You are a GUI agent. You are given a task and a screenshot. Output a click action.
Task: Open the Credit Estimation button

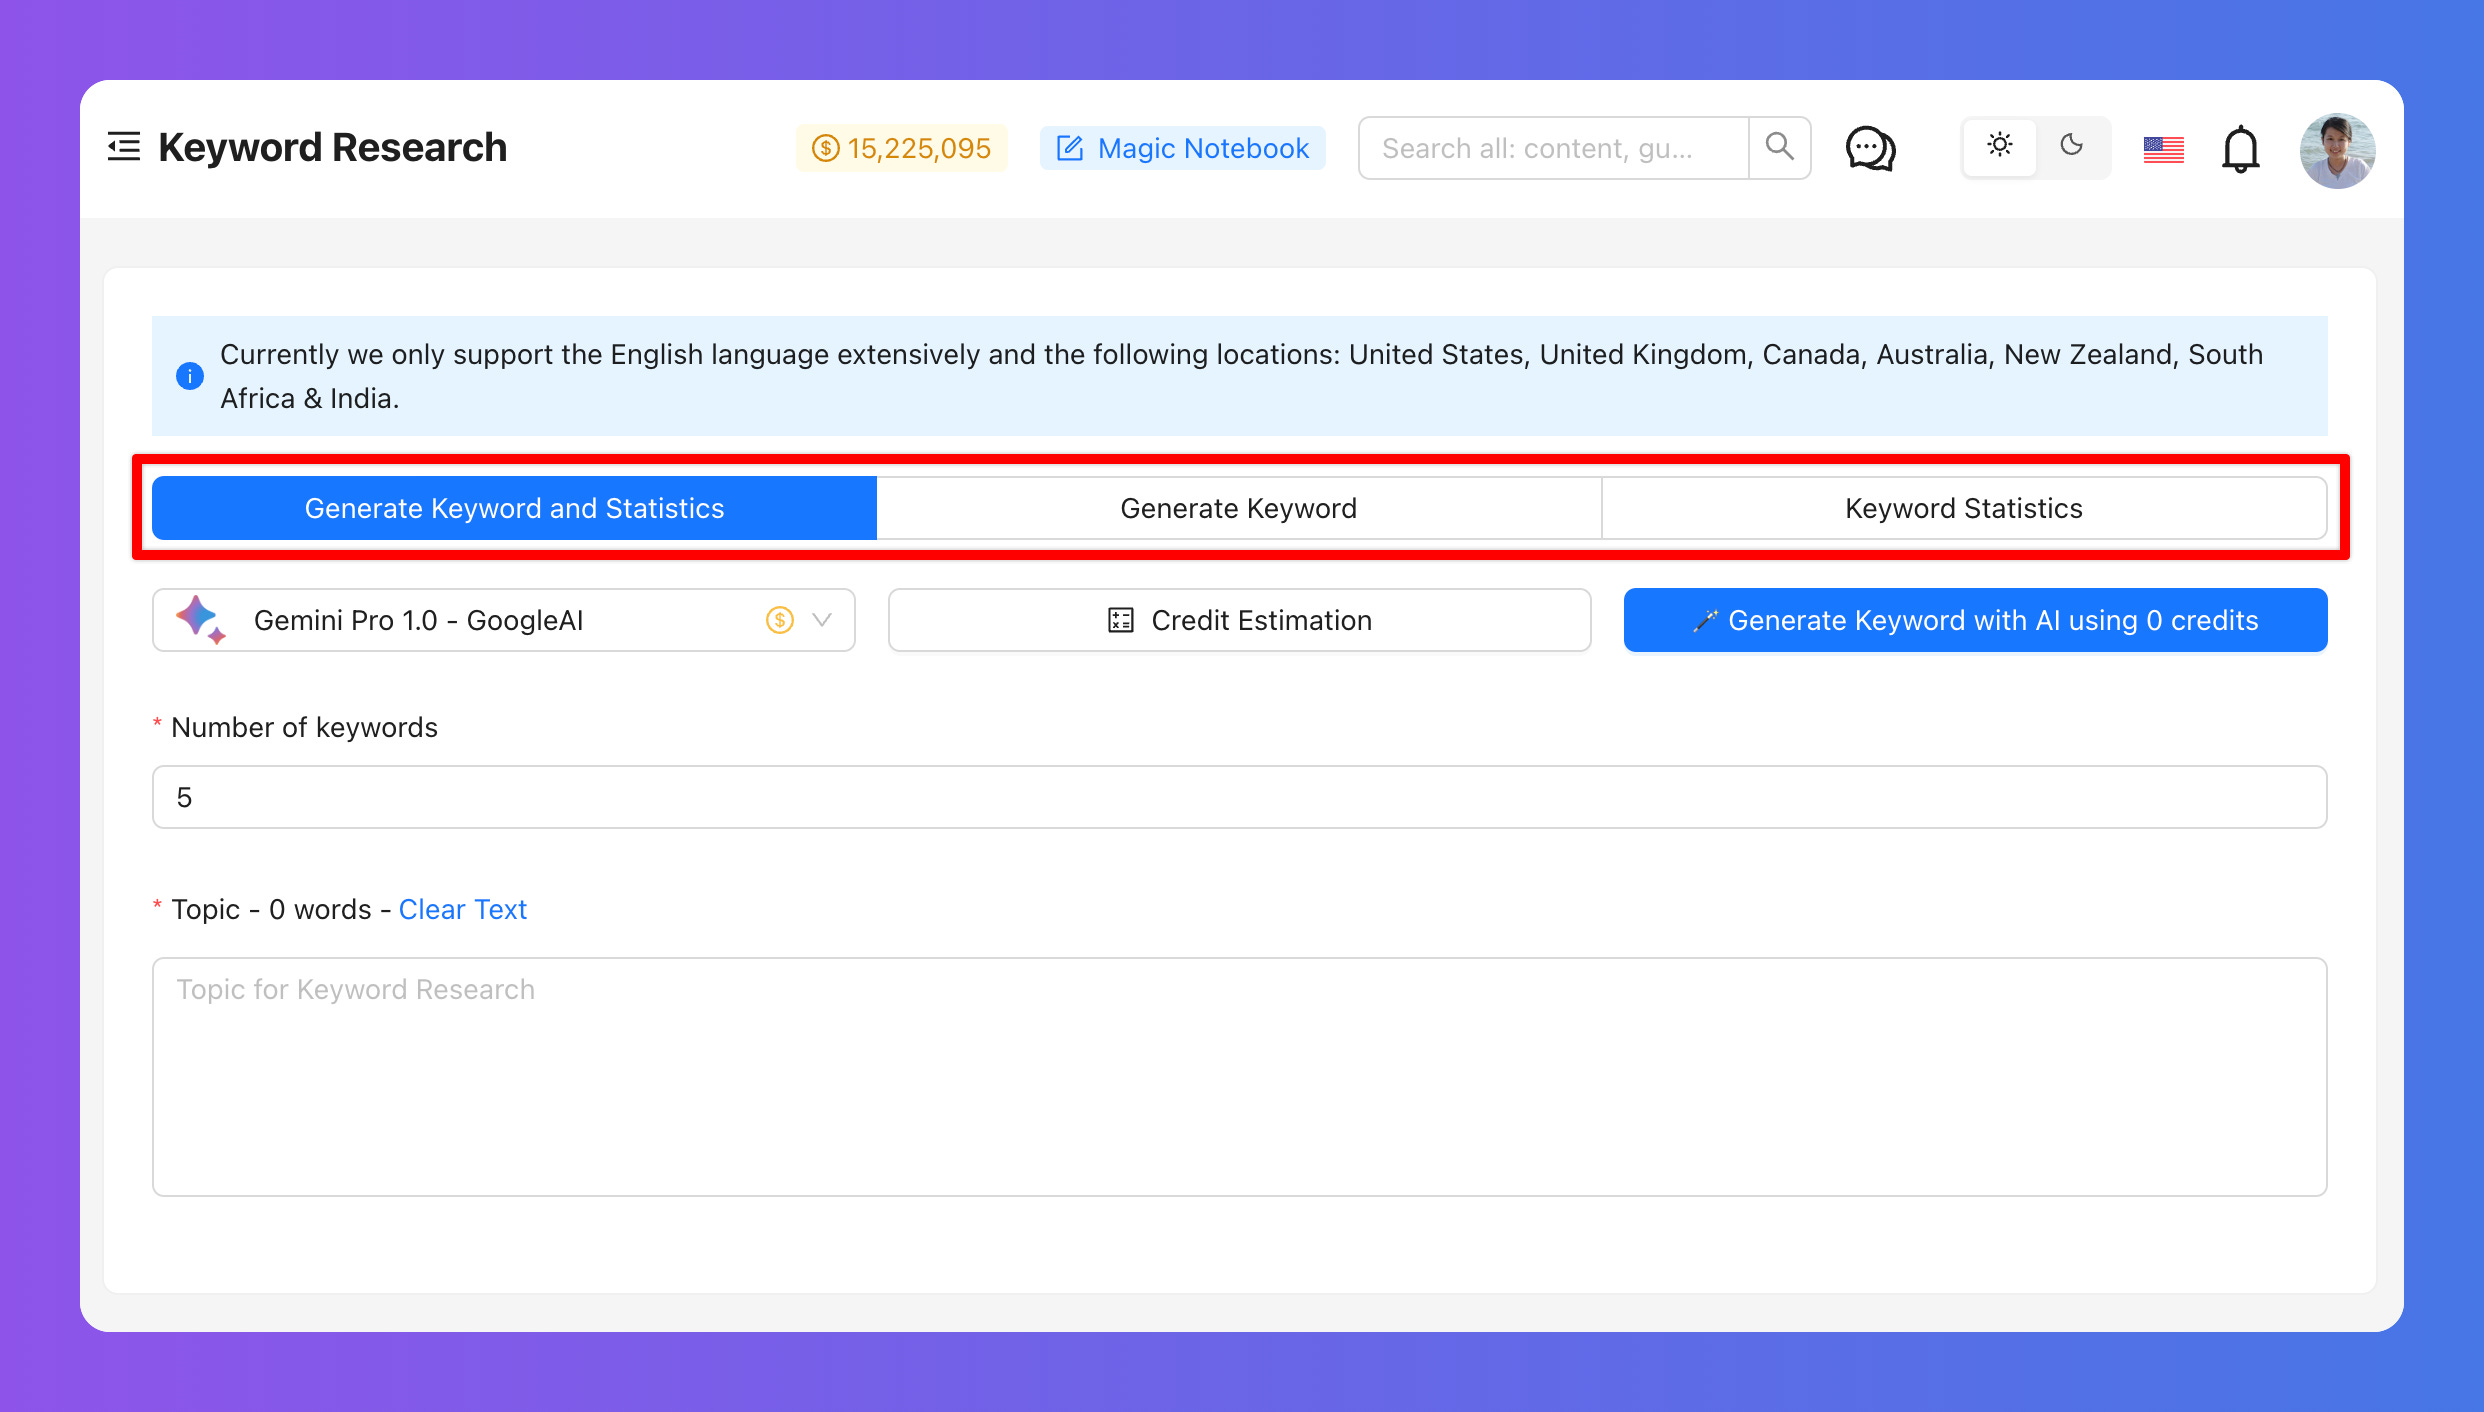click(x=1239, y=620)
